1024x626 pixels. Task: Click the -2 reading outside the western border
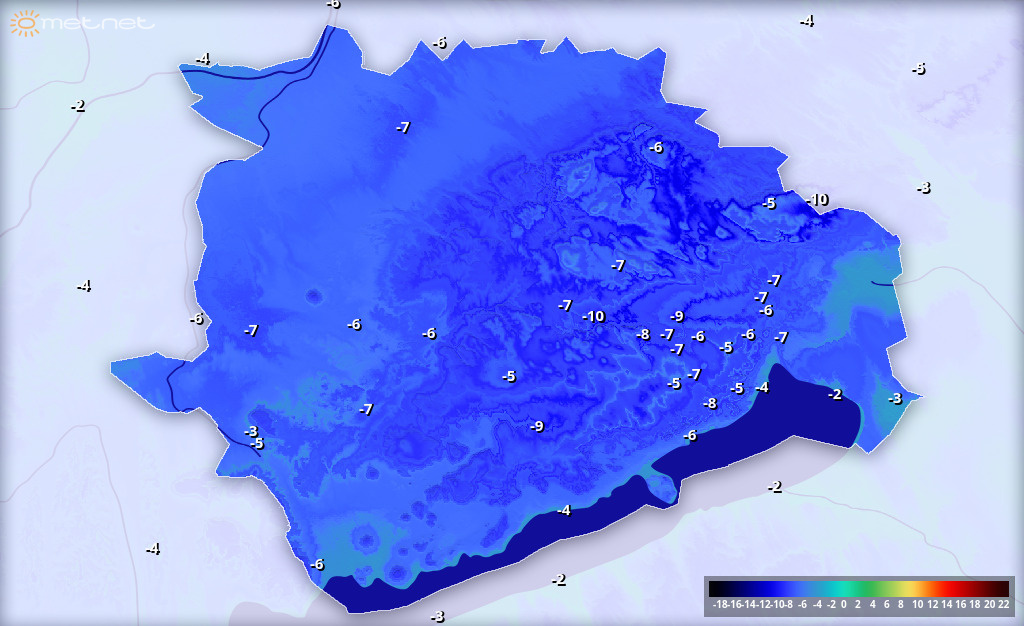click(78, 106)
